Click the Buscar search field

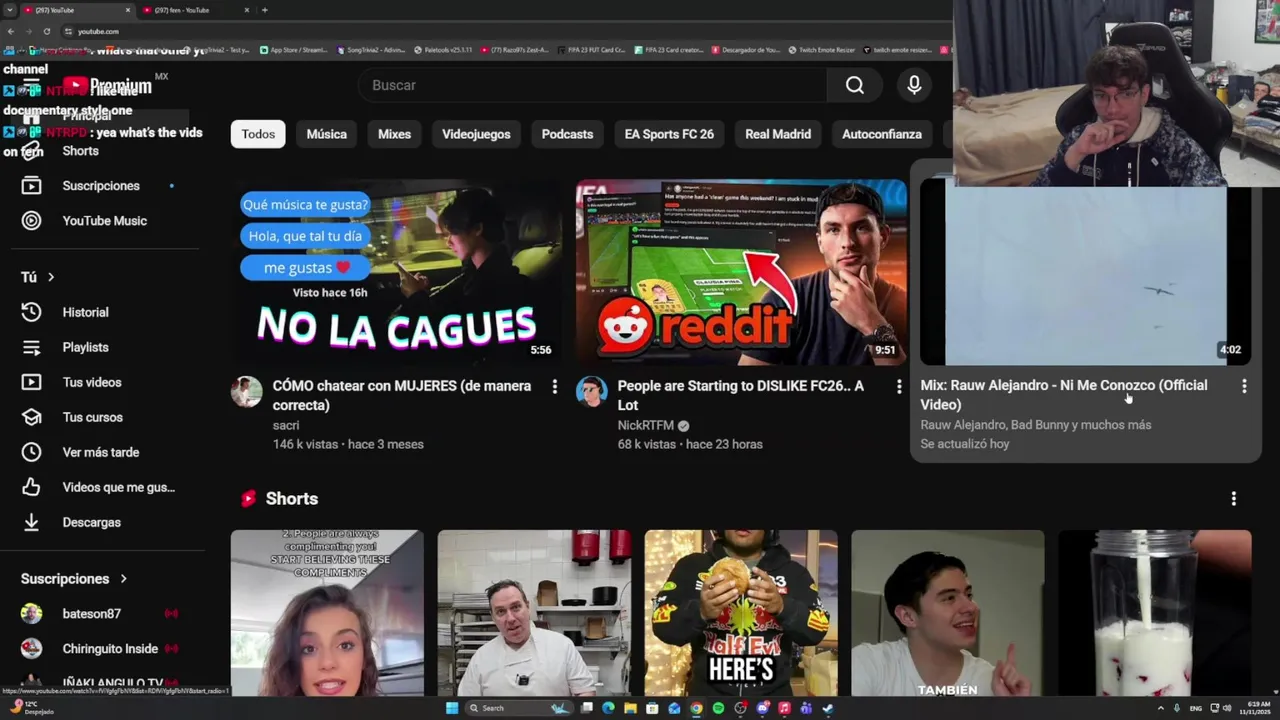pos(592,86)
